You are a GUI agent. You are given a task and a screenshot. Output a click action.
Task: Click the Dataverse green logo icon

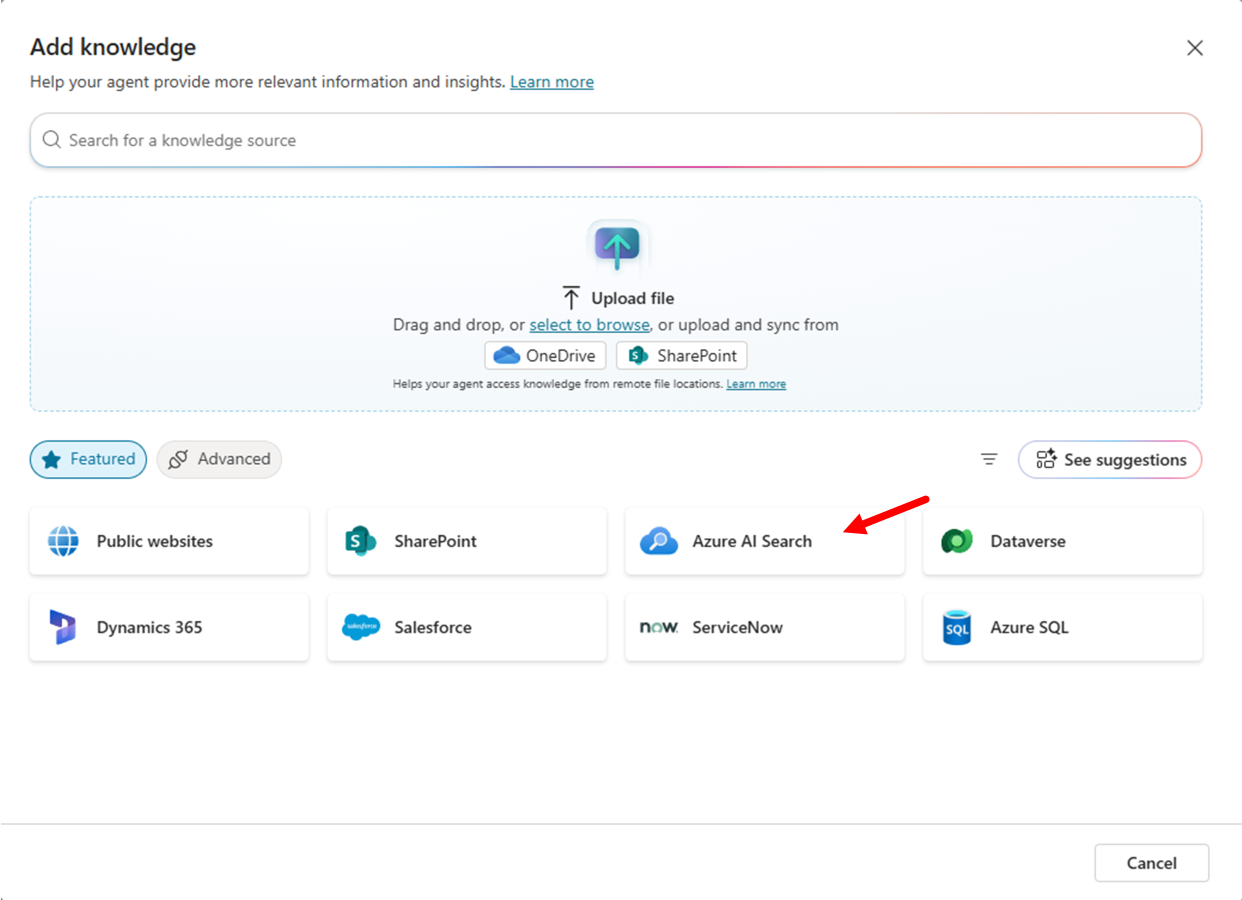[957, 541]
